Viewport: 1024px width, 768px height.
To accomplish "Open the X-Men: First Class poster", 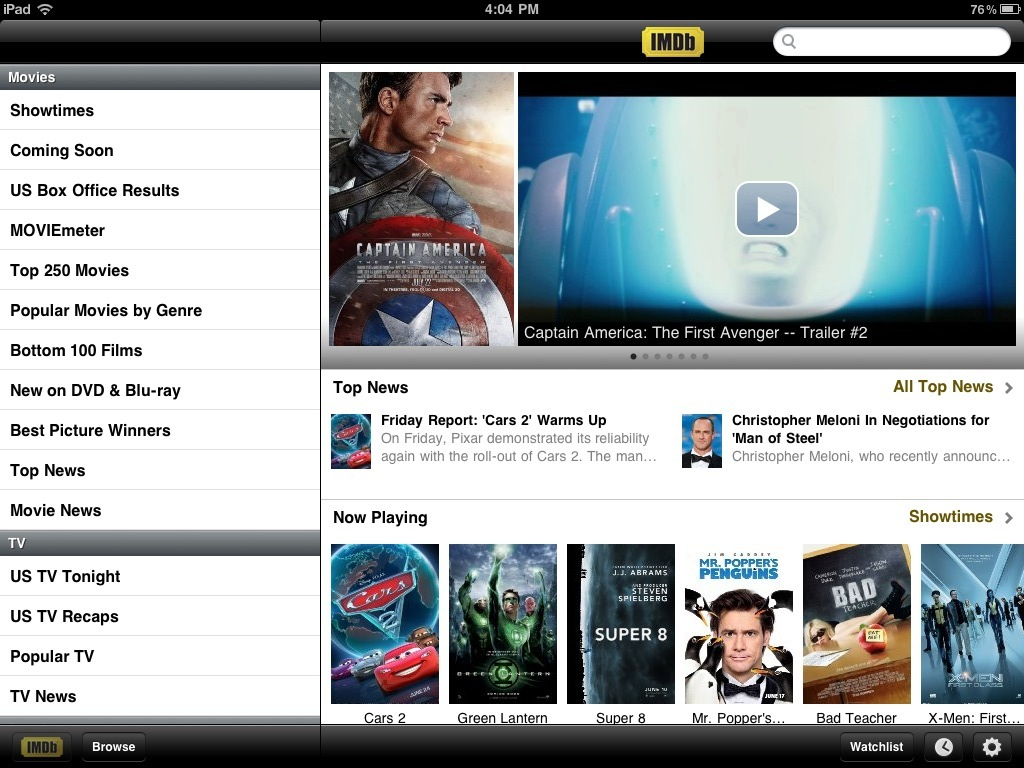I will coord(972,624).
